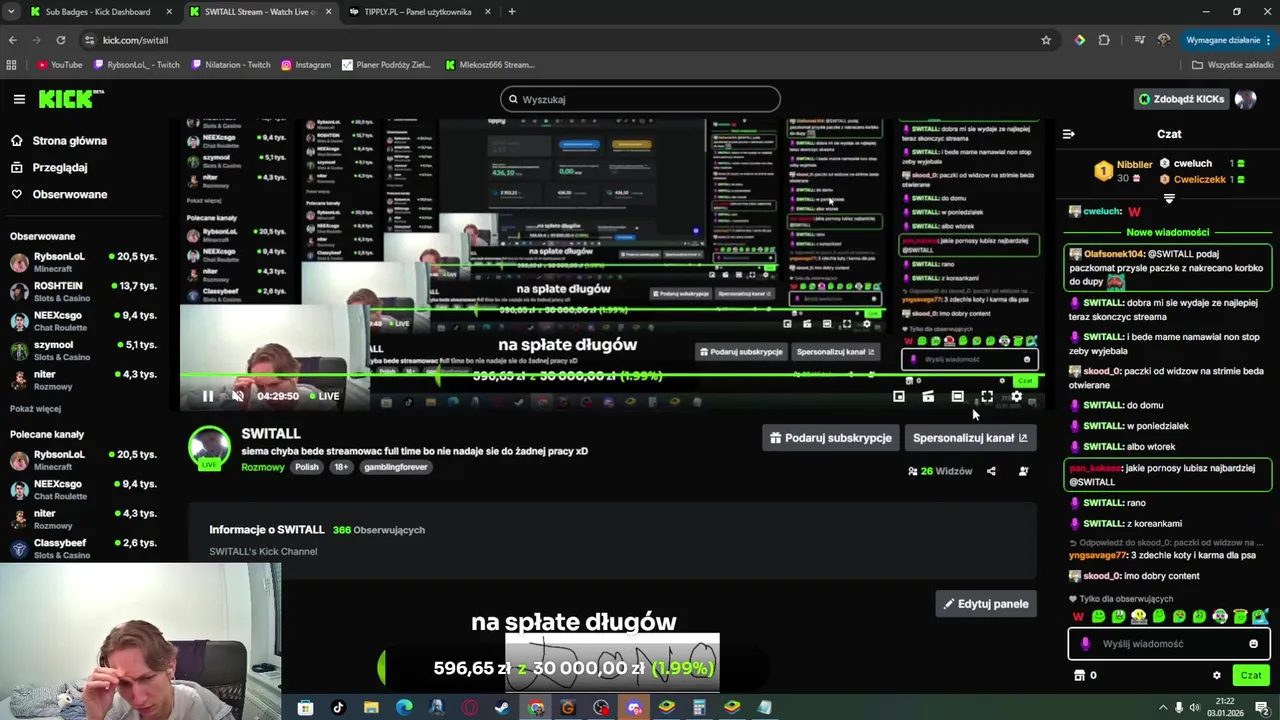The image size is (1280, 720).
Task: Open YouTube bookmark
Action: tap(60, 65)
